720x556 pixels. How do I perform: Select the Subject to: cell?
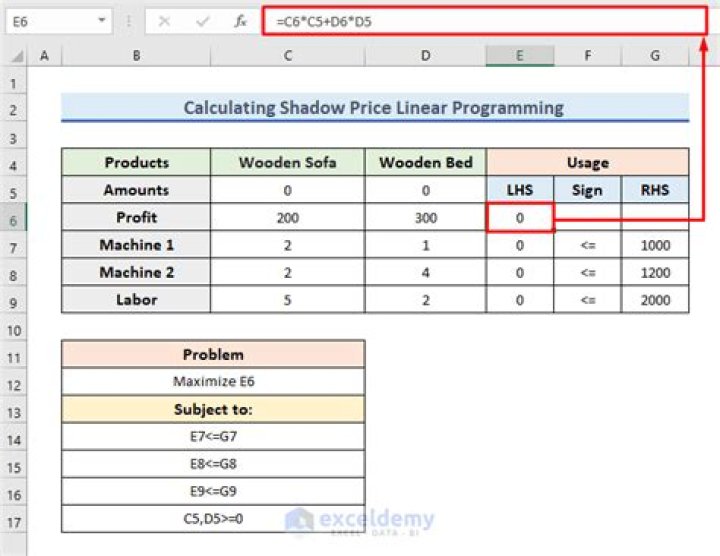point(212,409)
